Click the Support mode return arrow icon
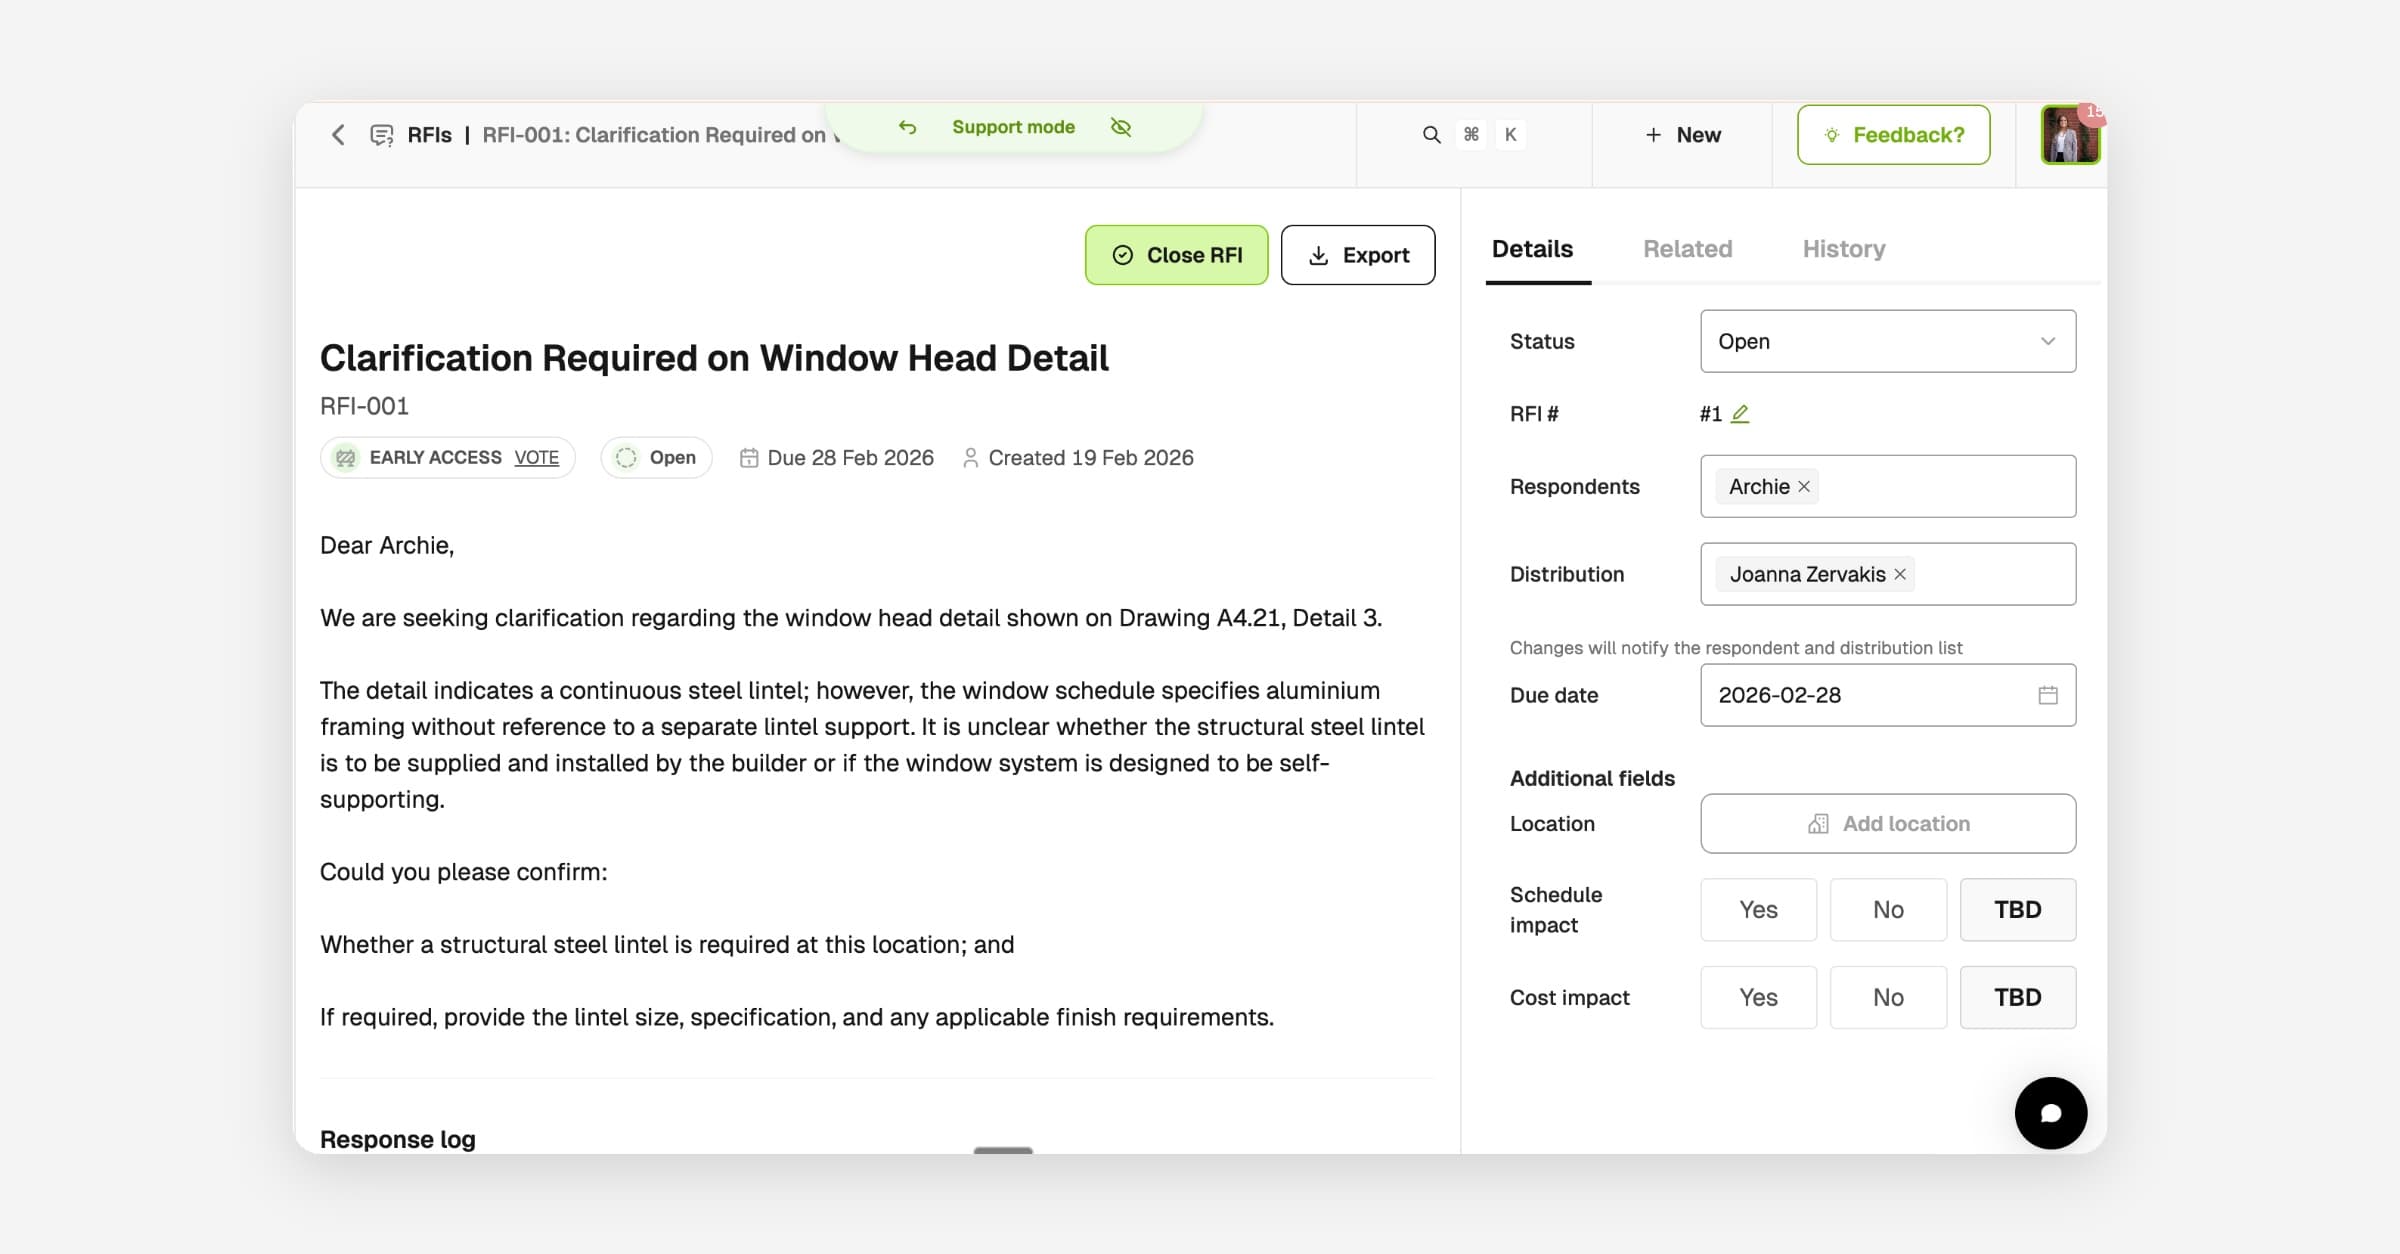This screenshot has height=1254, width=2400. (907, 127)
